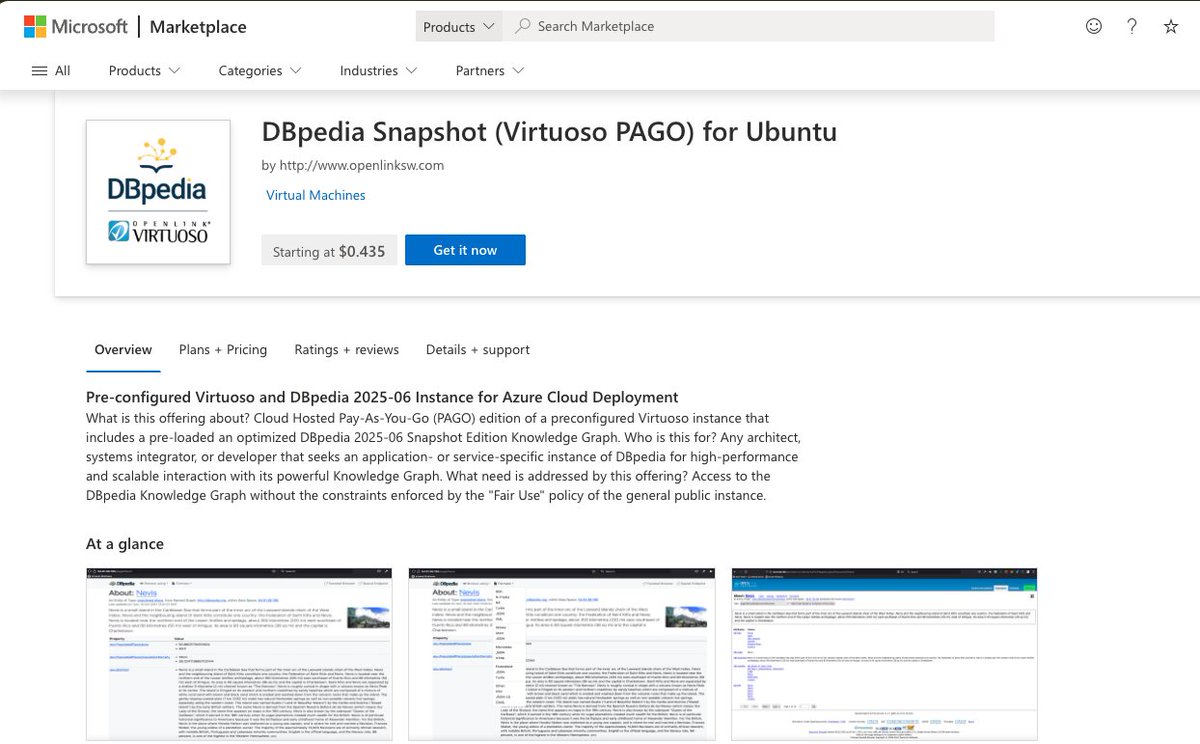The height and width of the screenshot is (744, 1200).
Task: Expand the Partners dropdown
Action: click(x=487, y=70)
